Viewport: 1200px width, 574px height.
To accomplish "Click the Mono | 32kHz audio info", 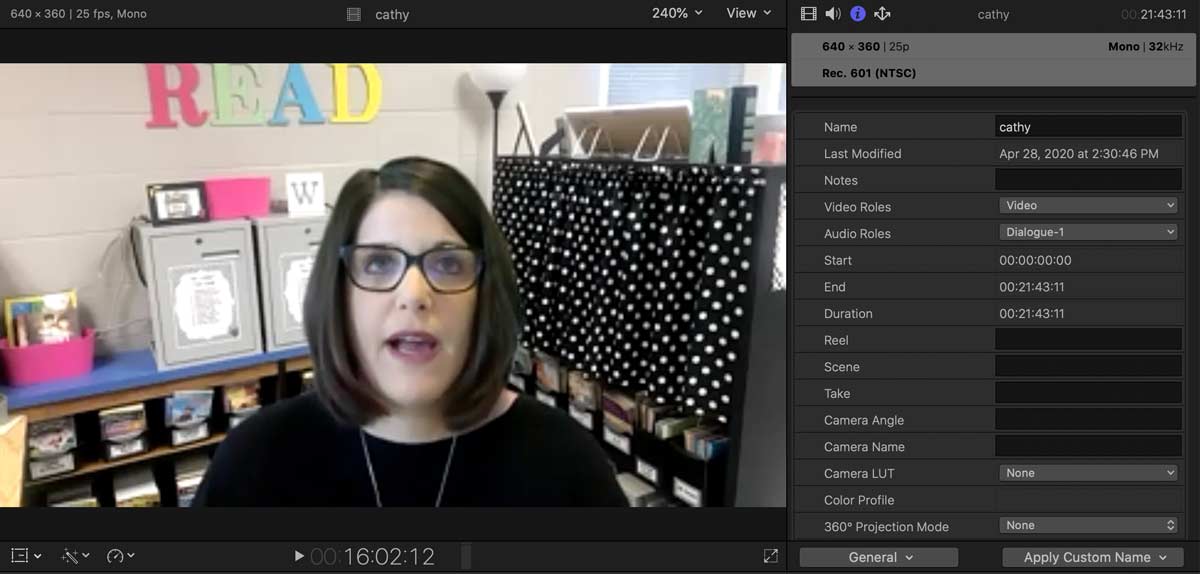I will (x=1146, y=47).
